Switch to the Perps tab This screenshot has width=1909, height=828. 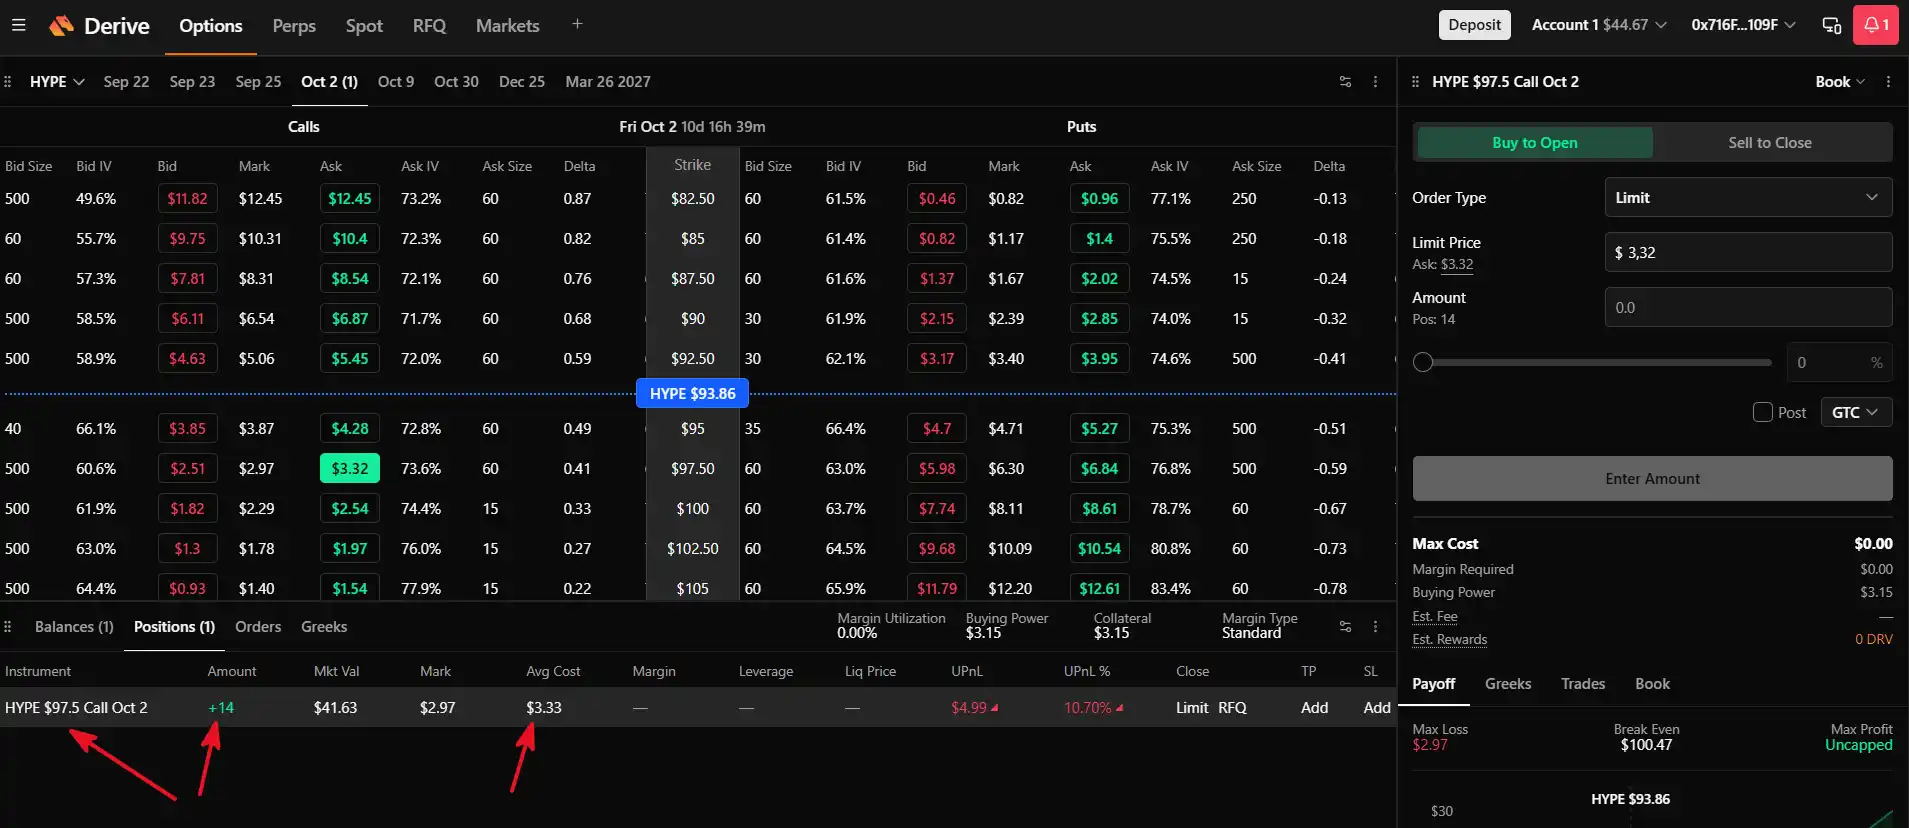294,26
